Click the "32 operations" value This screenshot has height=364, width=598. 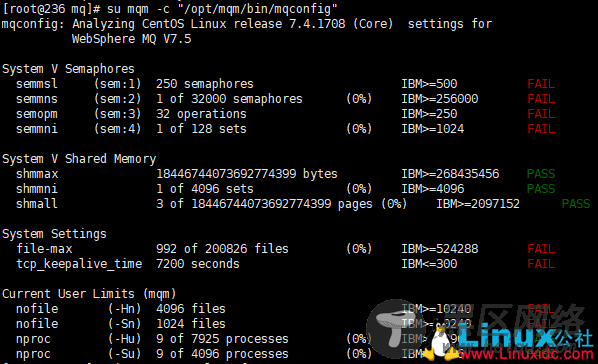coord(201,114)
